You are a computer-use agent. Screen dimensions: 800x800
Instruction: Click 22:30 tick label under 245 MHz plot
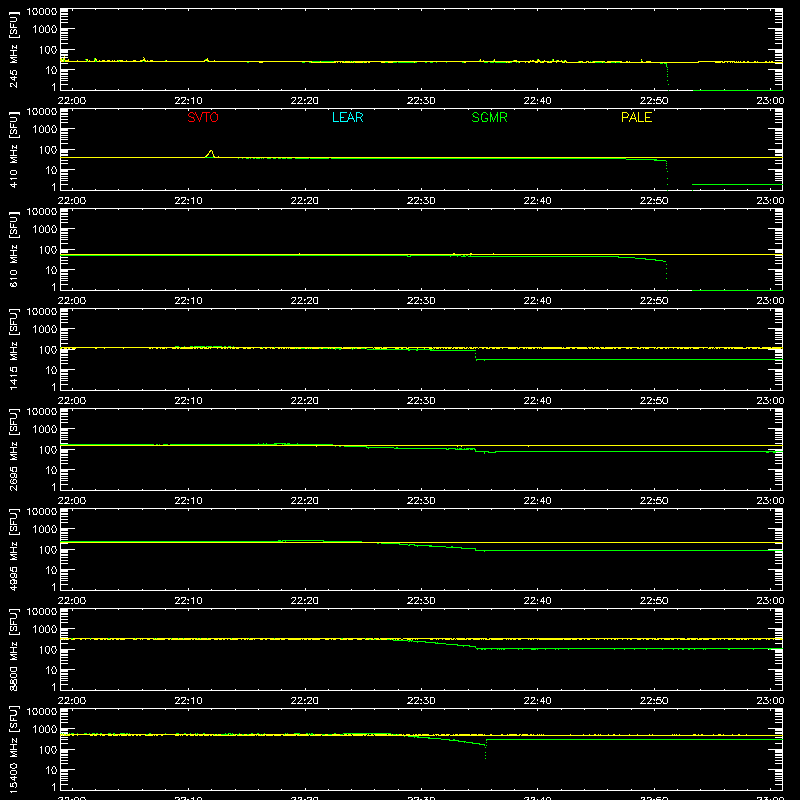pyautogui.click(x=421, y=101)
